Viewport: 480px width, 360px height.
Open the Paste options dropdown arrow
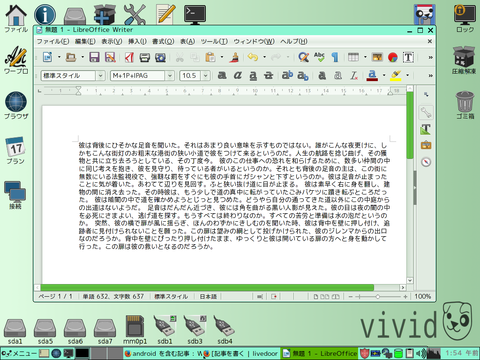[x=222, y=57]
